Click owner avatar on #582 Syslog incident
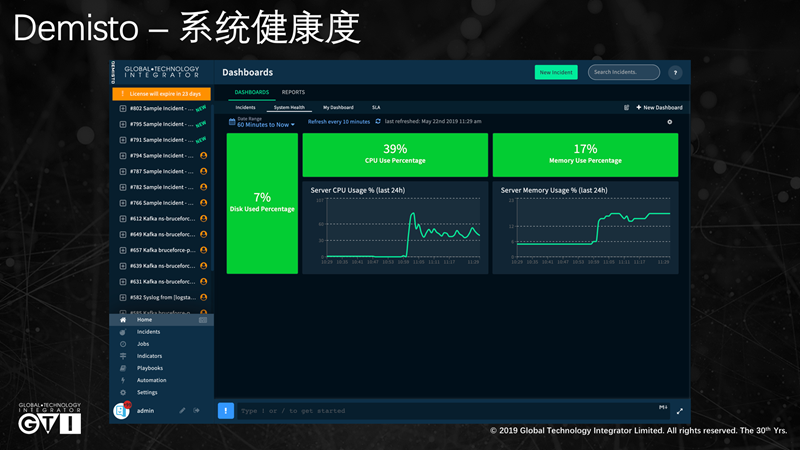This screenshot has height=450, width=800. click(204, 297)
